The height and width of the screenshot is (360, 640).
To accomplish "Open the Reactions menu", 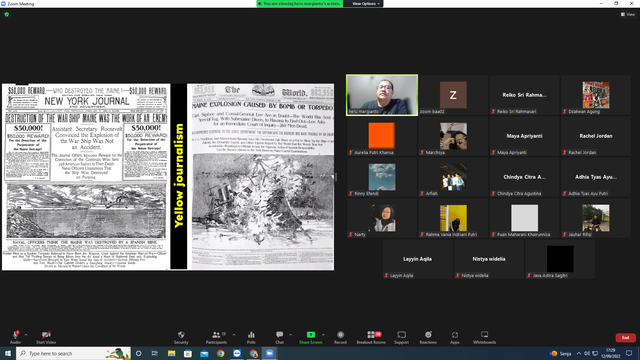I will 428,337.
